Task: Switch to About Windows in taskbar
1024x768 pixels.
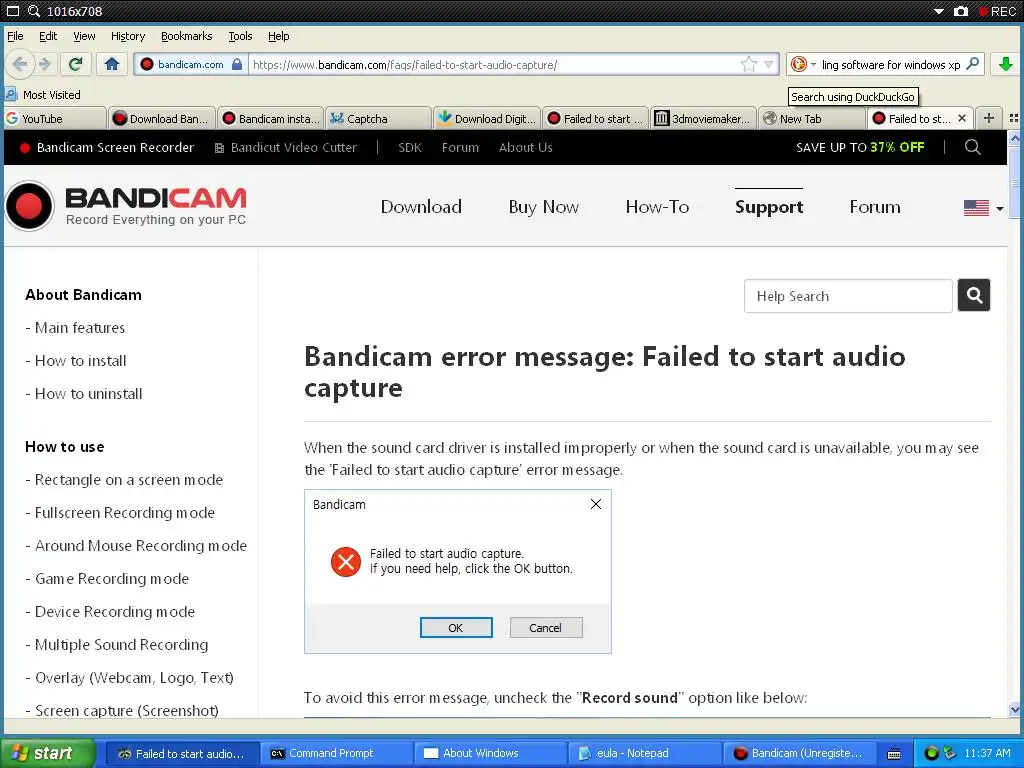Action: click(491, 753)
